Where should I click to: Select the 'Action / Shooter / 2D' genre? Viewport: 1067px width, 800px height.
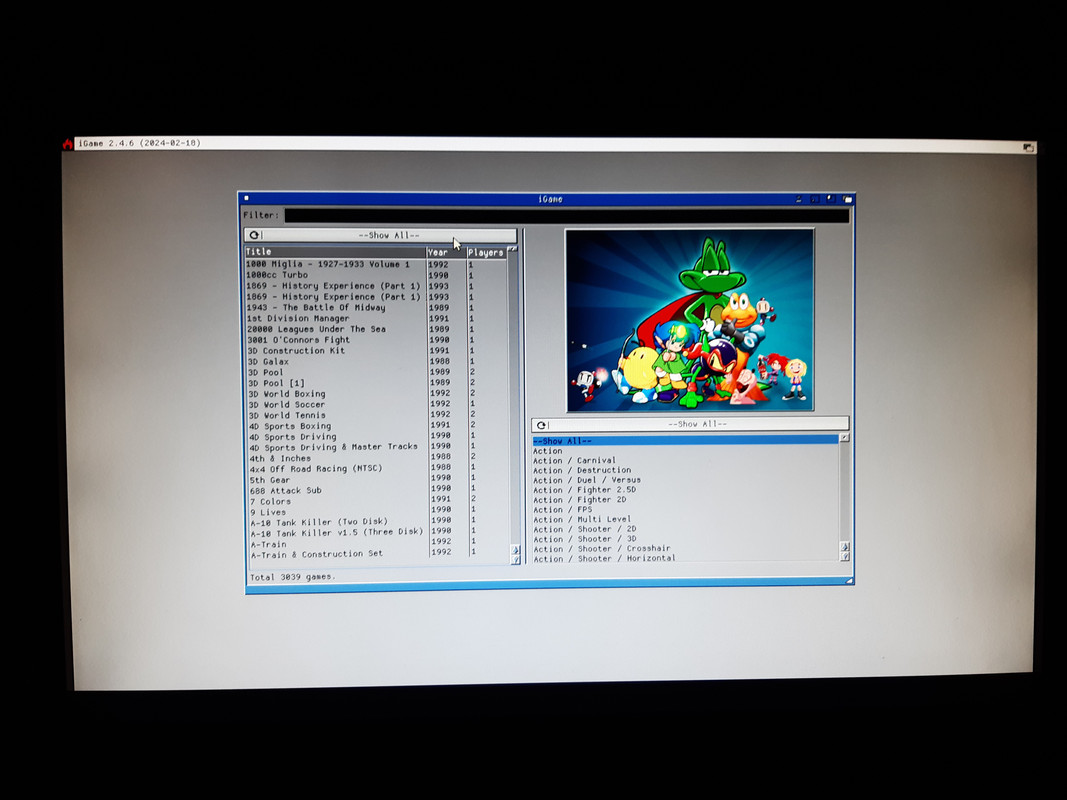[x=585, y=529]
